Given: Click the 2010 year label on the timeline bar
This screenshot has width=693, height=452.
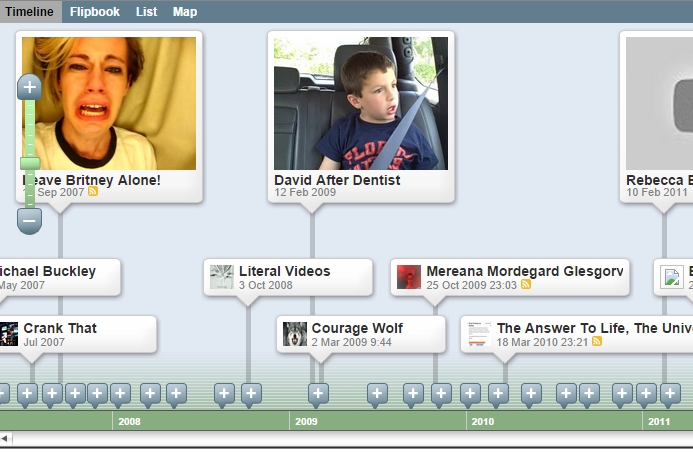Looking at the screenshot, I should coord(483,422).
